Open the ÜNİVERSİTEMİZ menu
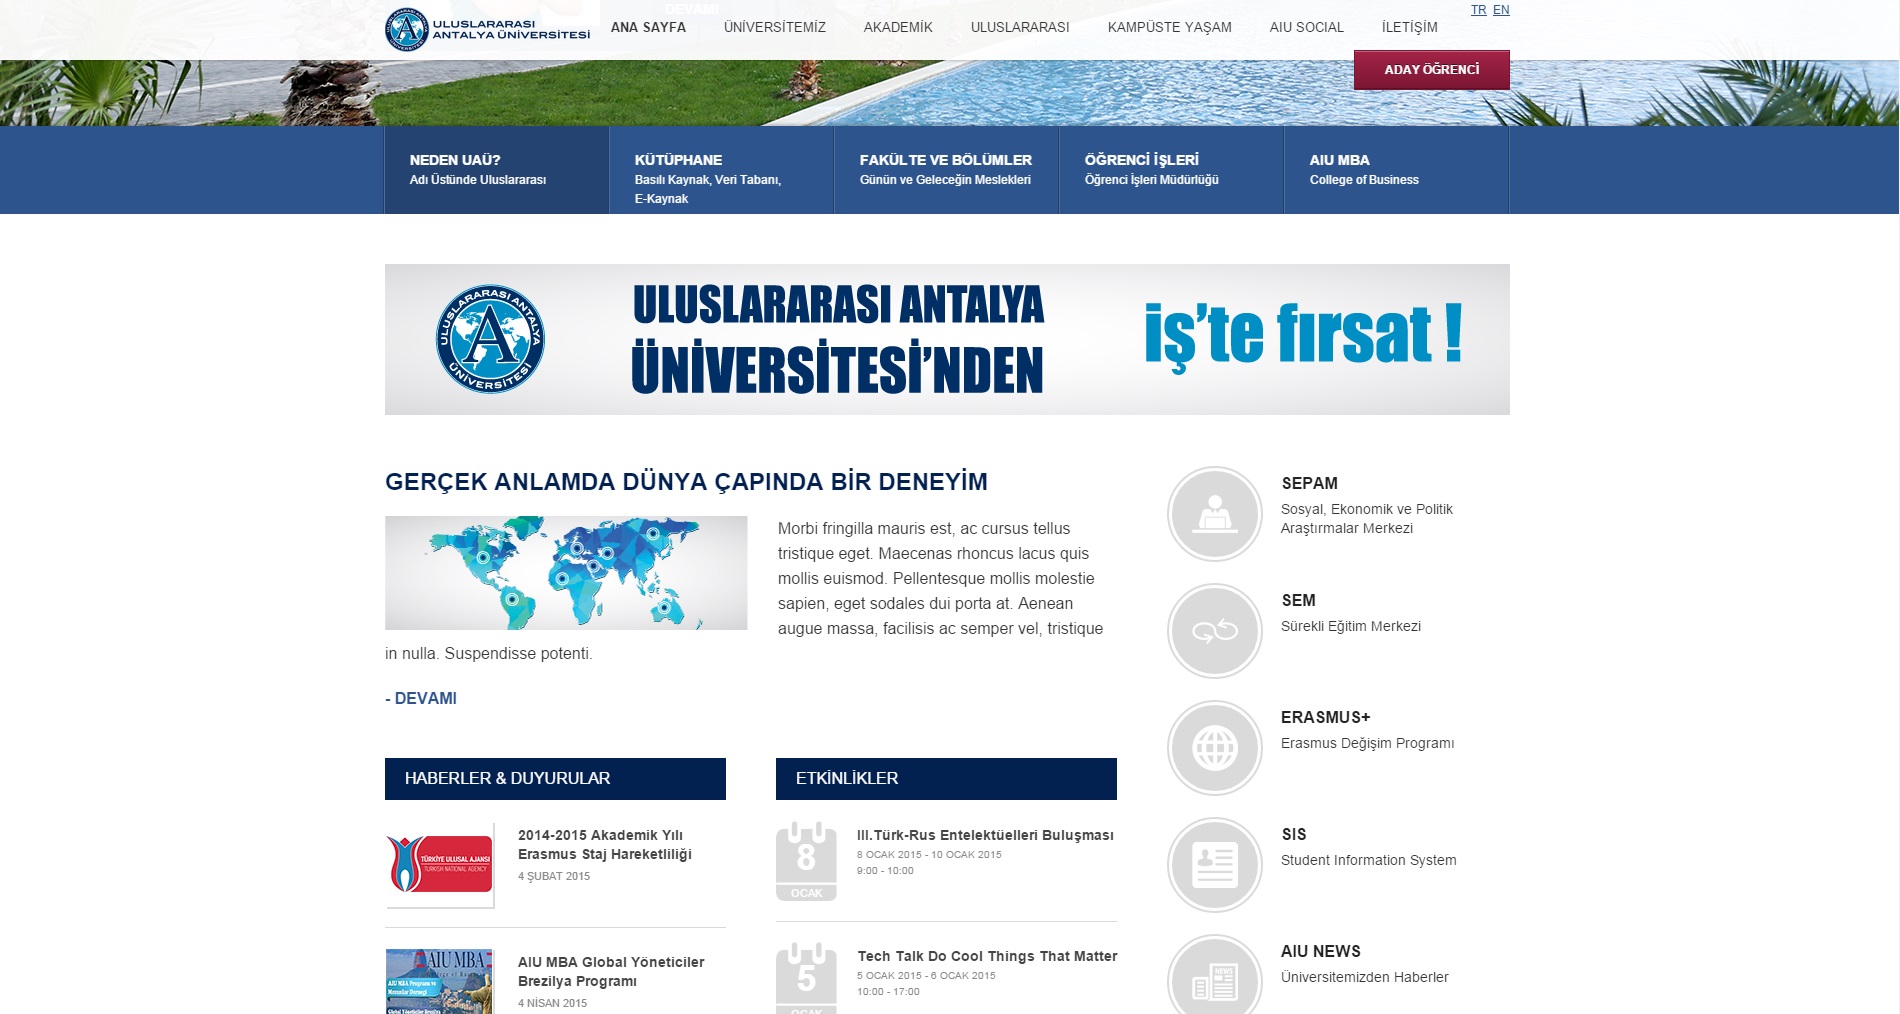The width and height of the screenshot is (1900, 1014). tap(774, 27)
